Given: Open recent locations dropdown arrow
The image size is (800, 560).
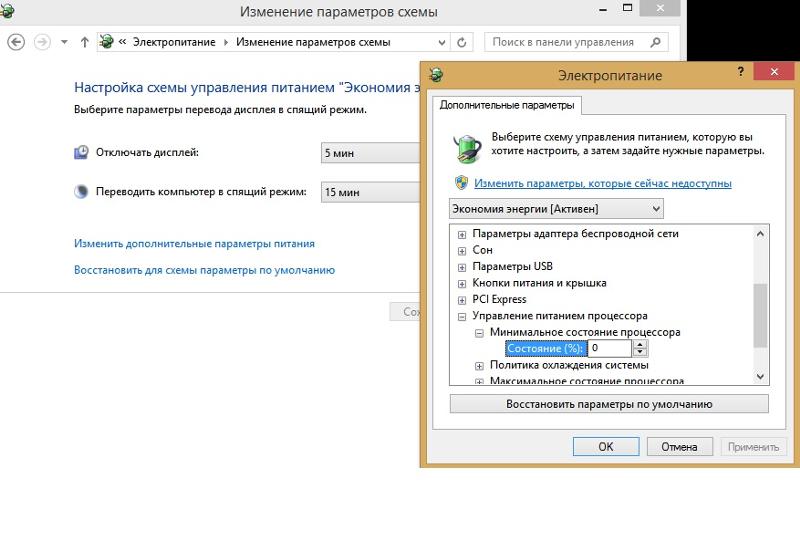Looking at the screenshot, I should [x=64, y=42].
